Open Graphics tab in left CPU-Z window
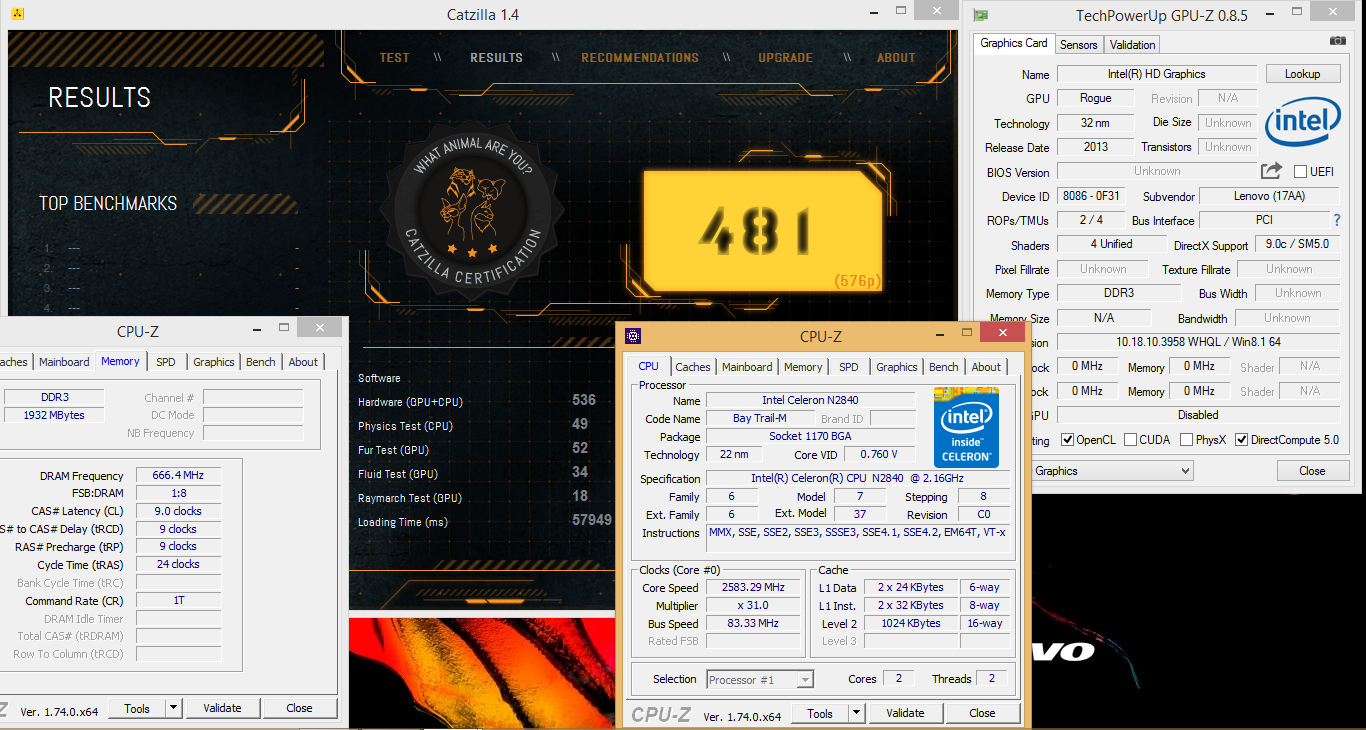 point(214,362)
